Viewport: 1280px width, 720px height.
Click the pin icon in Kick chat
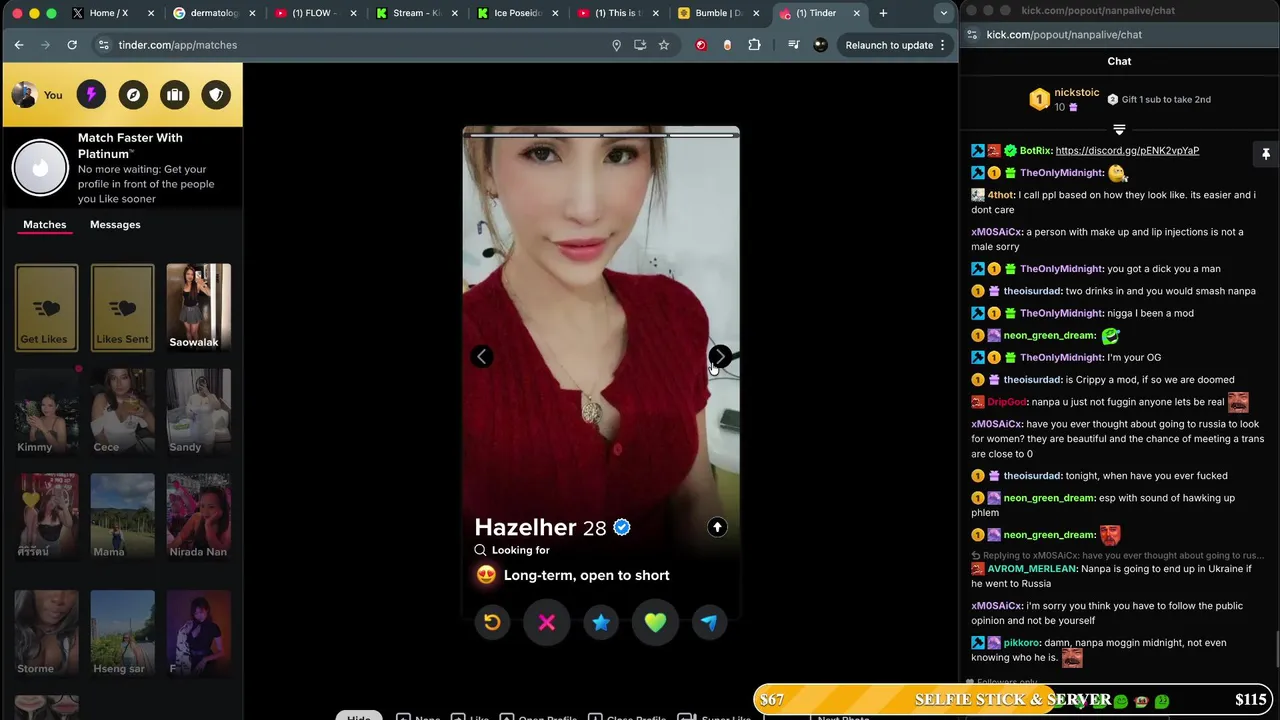(1265, 154)
